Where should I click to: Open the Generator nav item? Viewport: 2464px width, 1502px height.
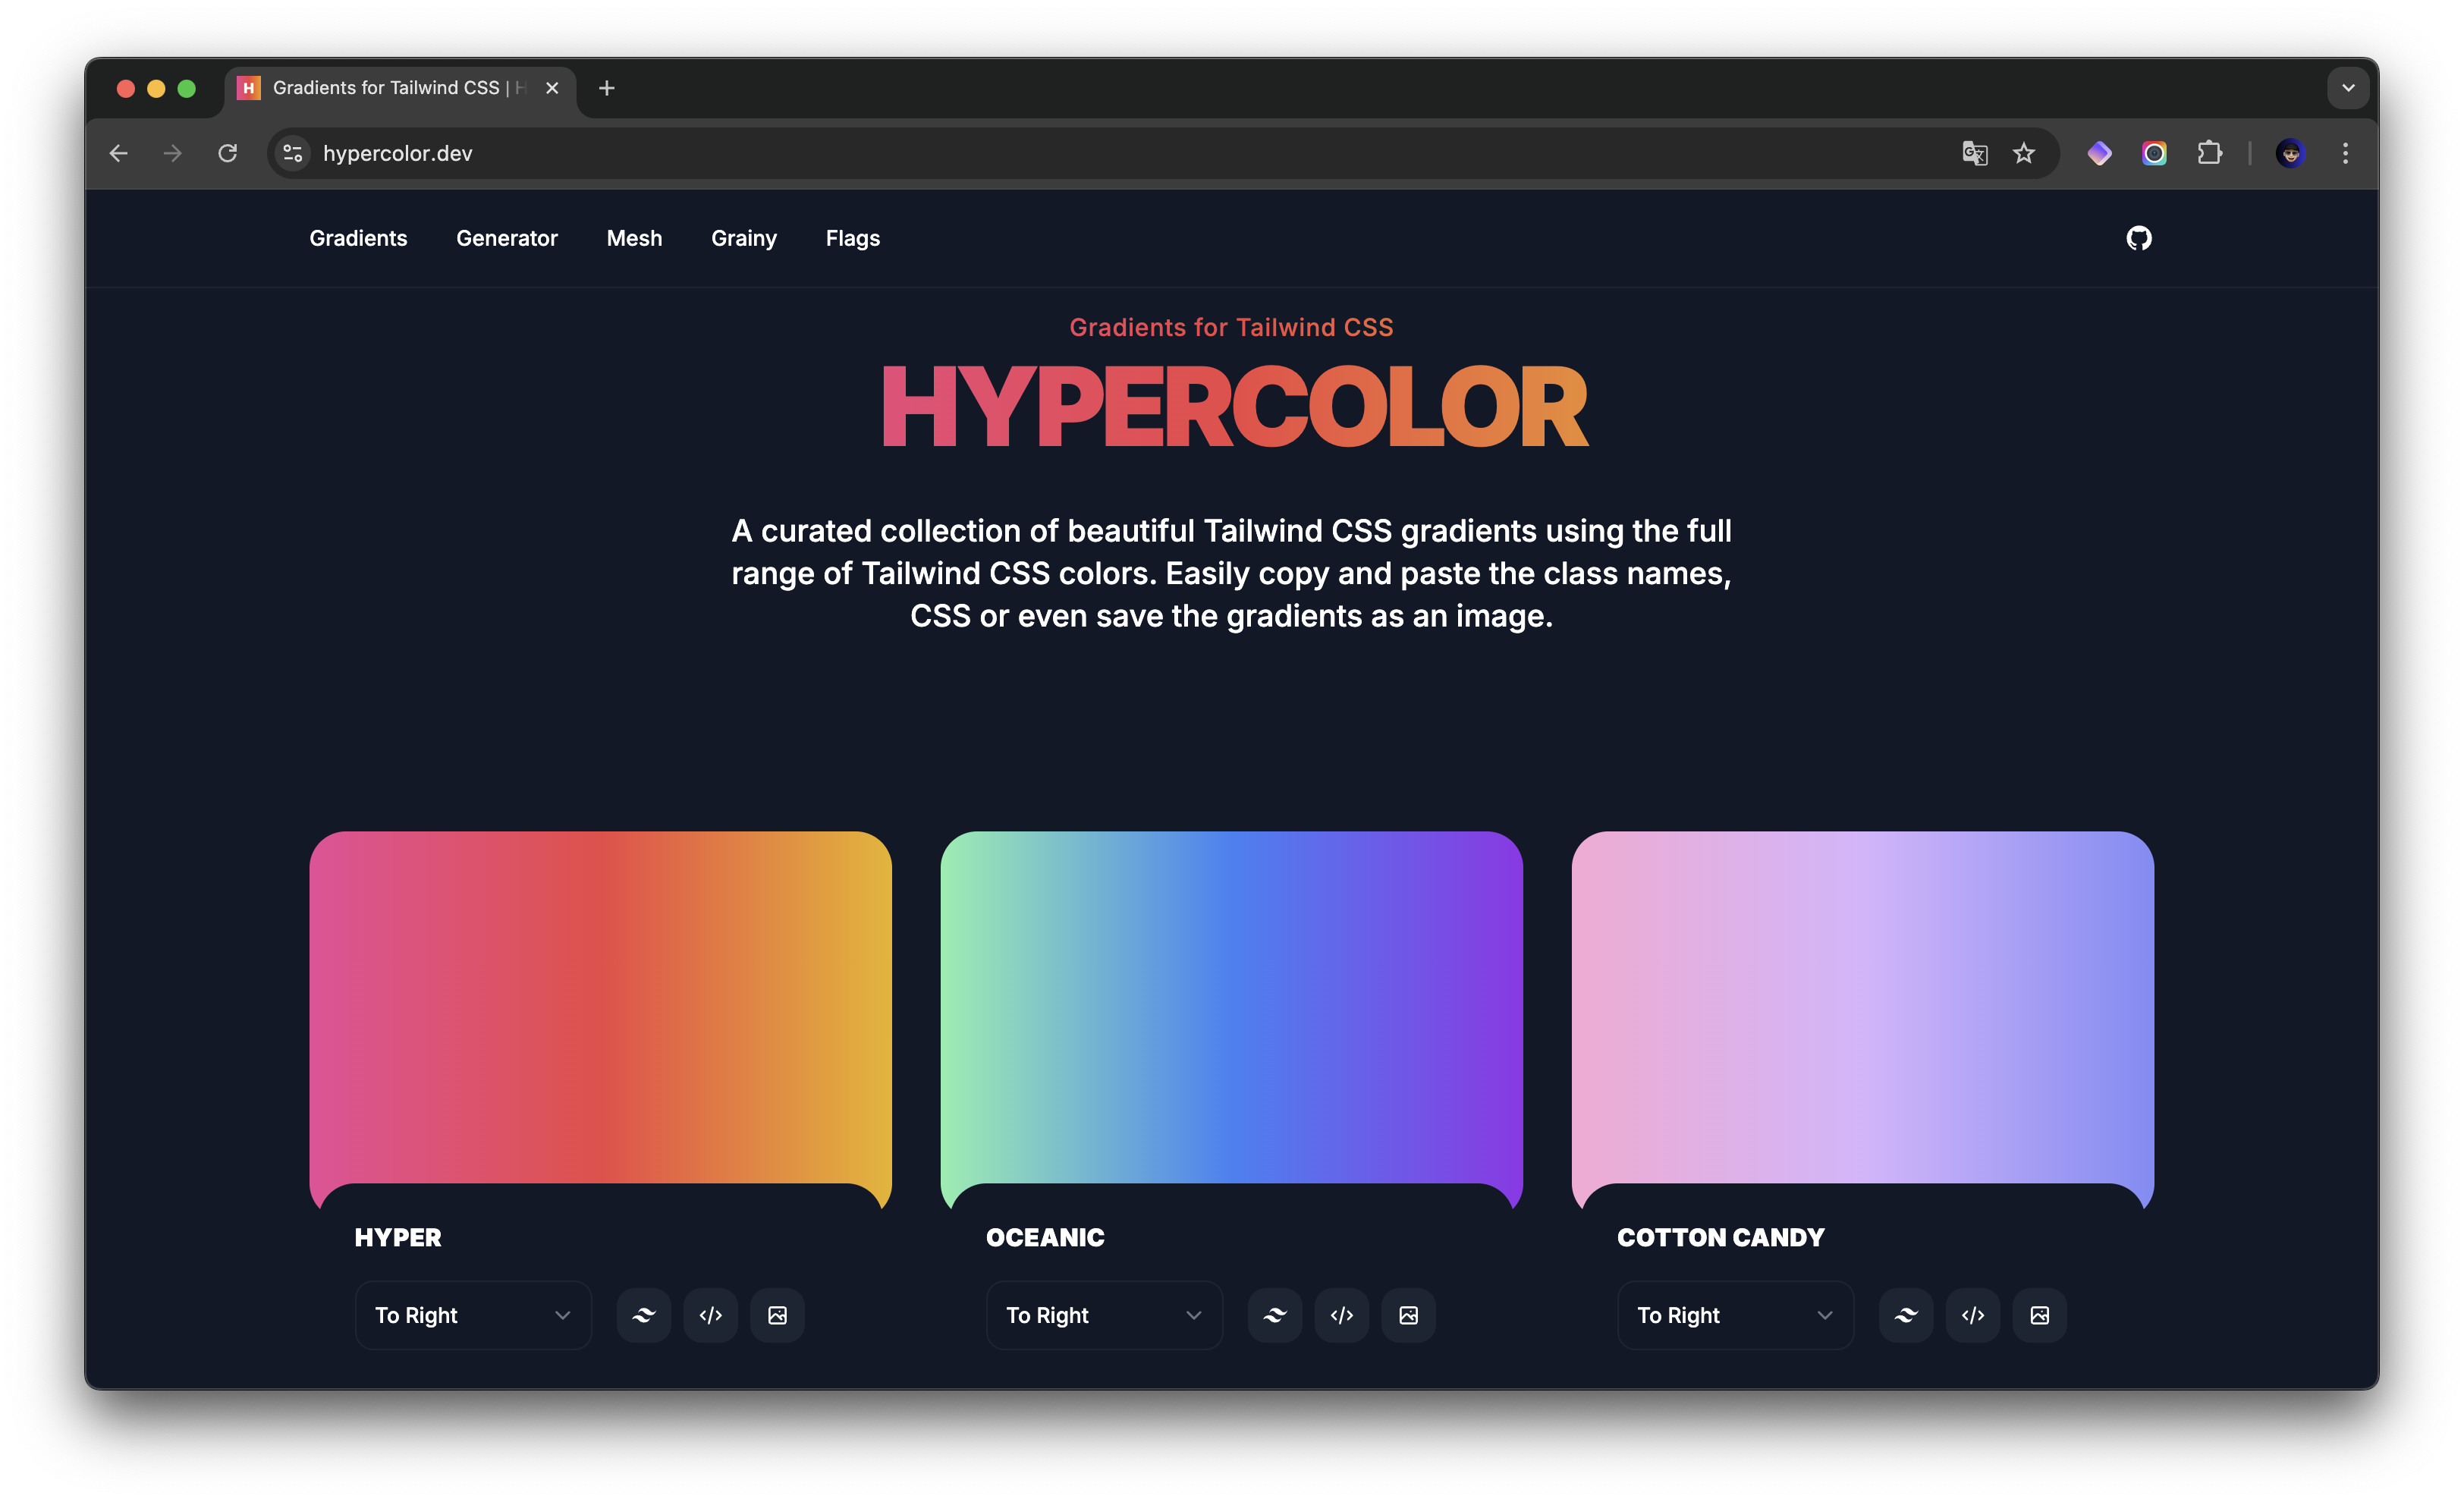tap(507, 238)
